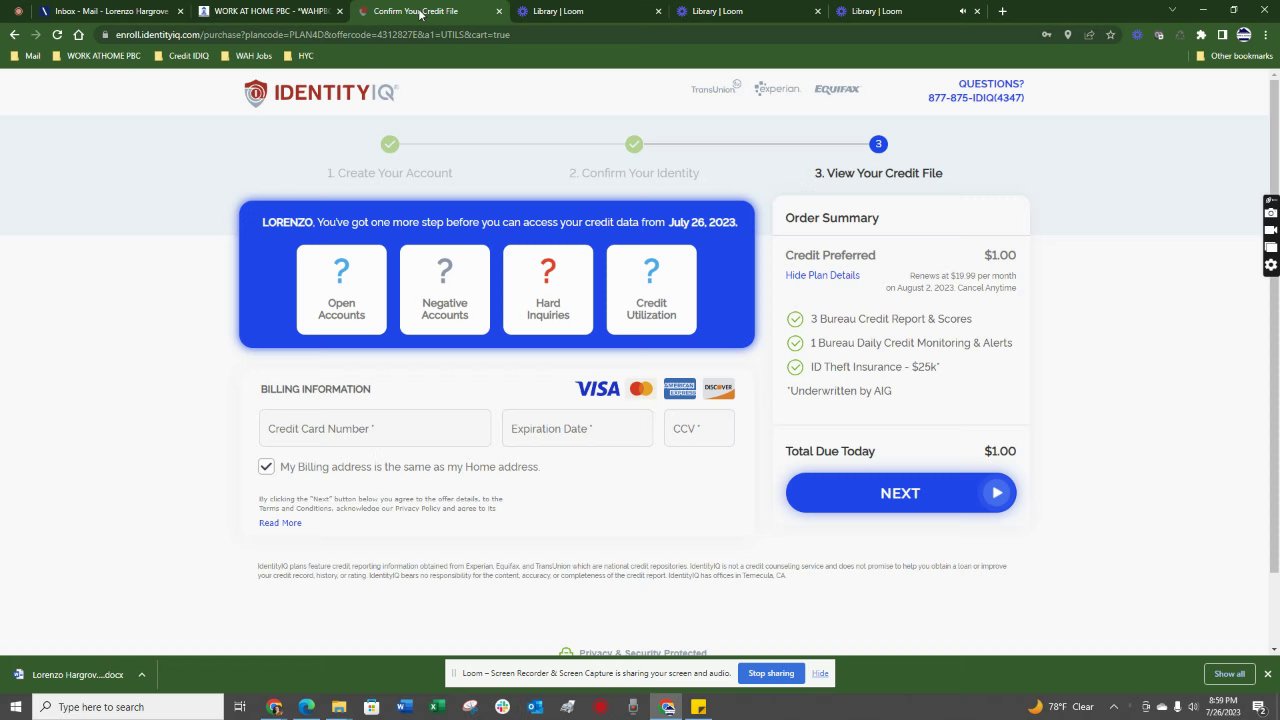1280x720 pixels.
Task: Expand the Chrome tab search dropdown
Action: pyautogui.click(x=1173, y=11)
